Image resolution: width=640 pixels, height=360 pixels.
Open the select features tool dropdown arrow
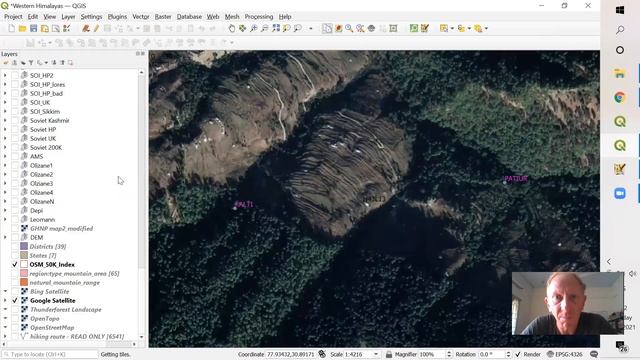452,29
